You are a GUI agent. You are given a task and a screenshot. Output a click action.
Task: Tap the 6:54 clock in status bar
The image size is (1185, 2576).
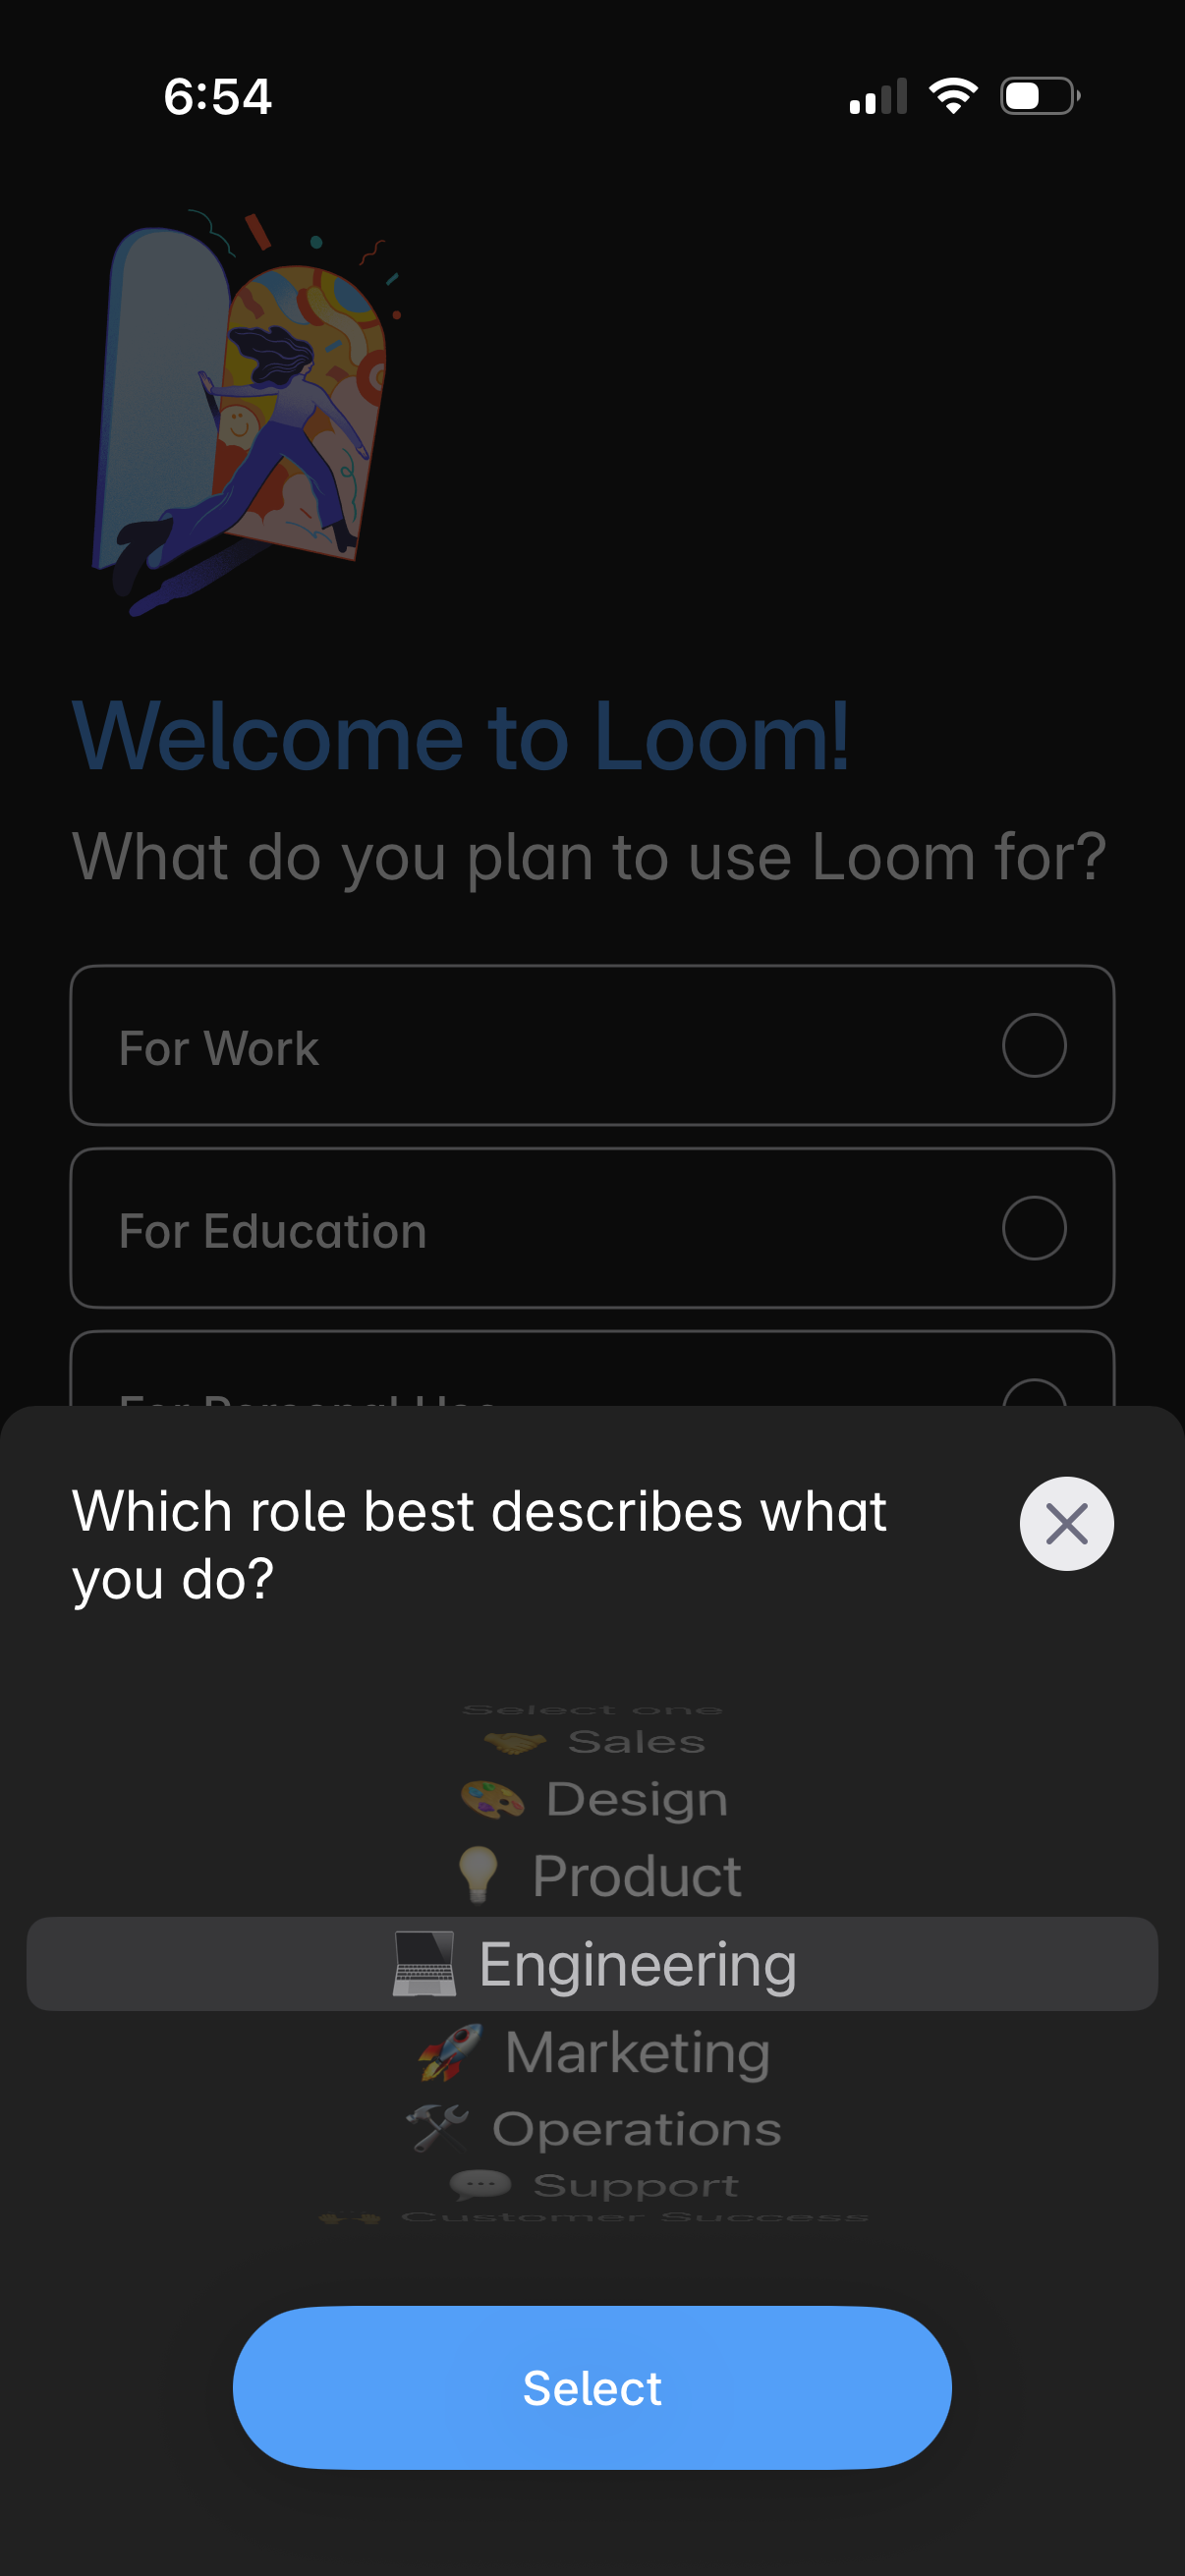[x=216, y=95]
